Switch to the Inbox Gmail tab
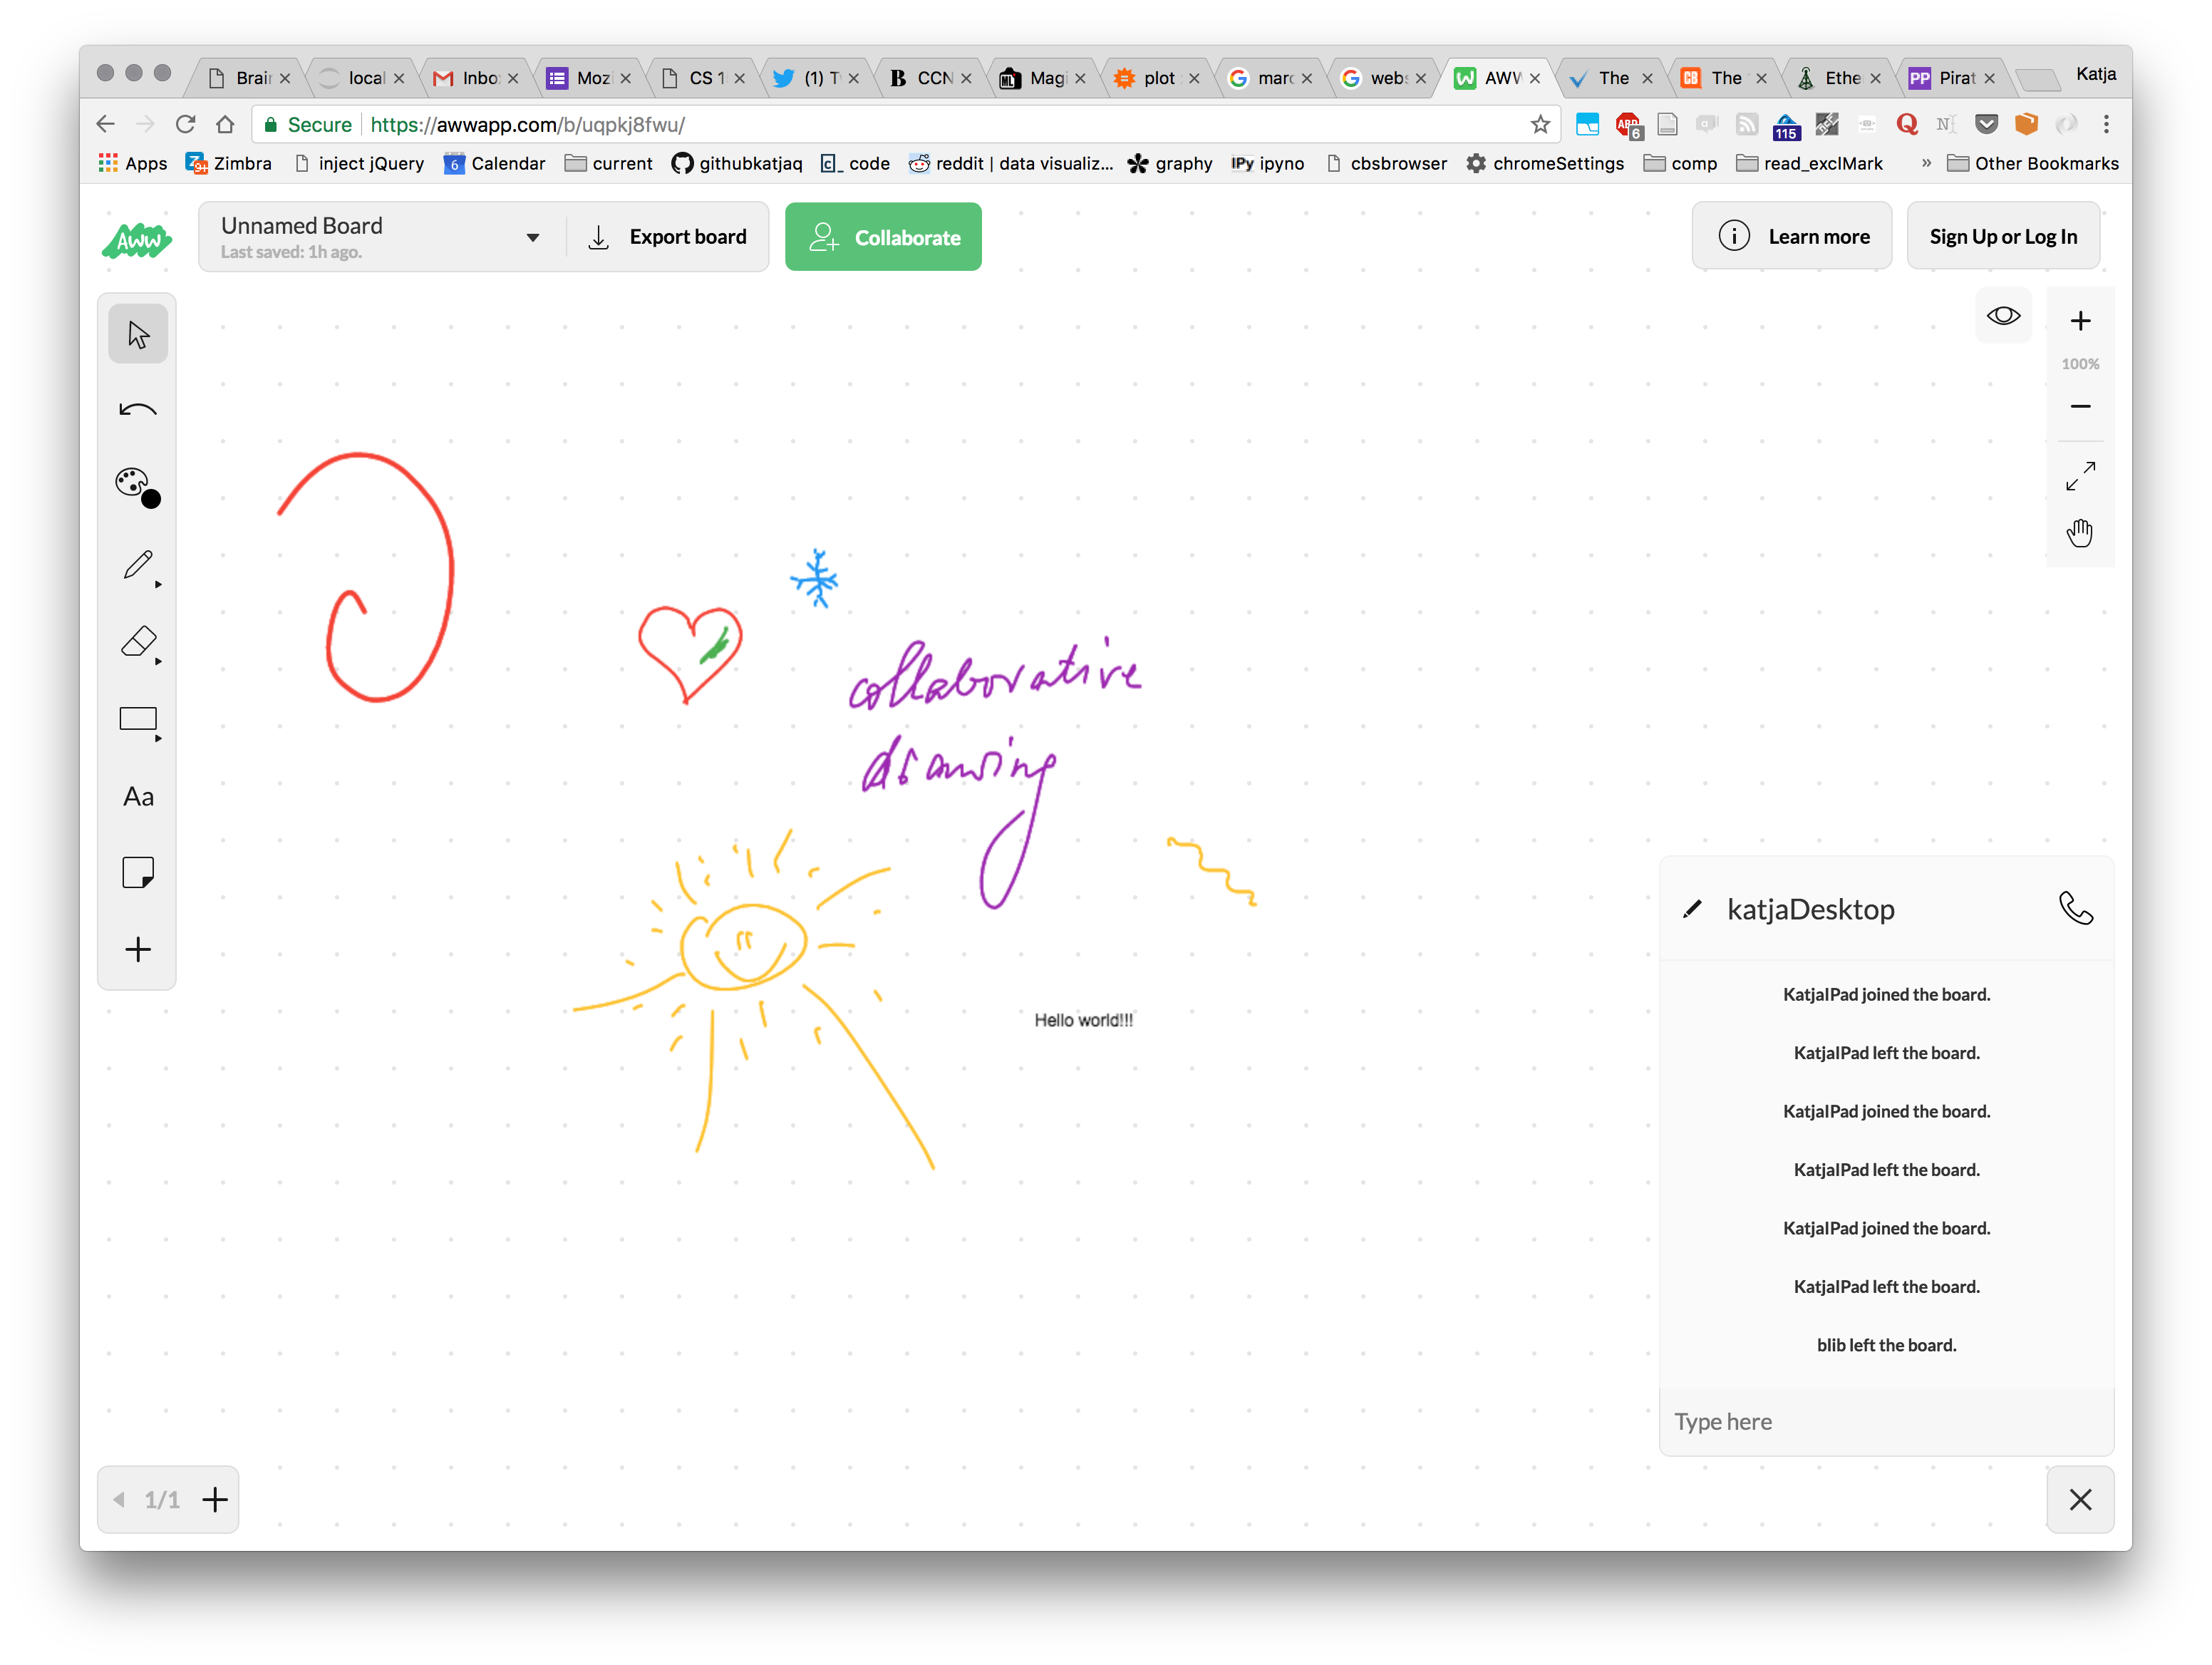Screen dimensions: 2212x1665 476,78
